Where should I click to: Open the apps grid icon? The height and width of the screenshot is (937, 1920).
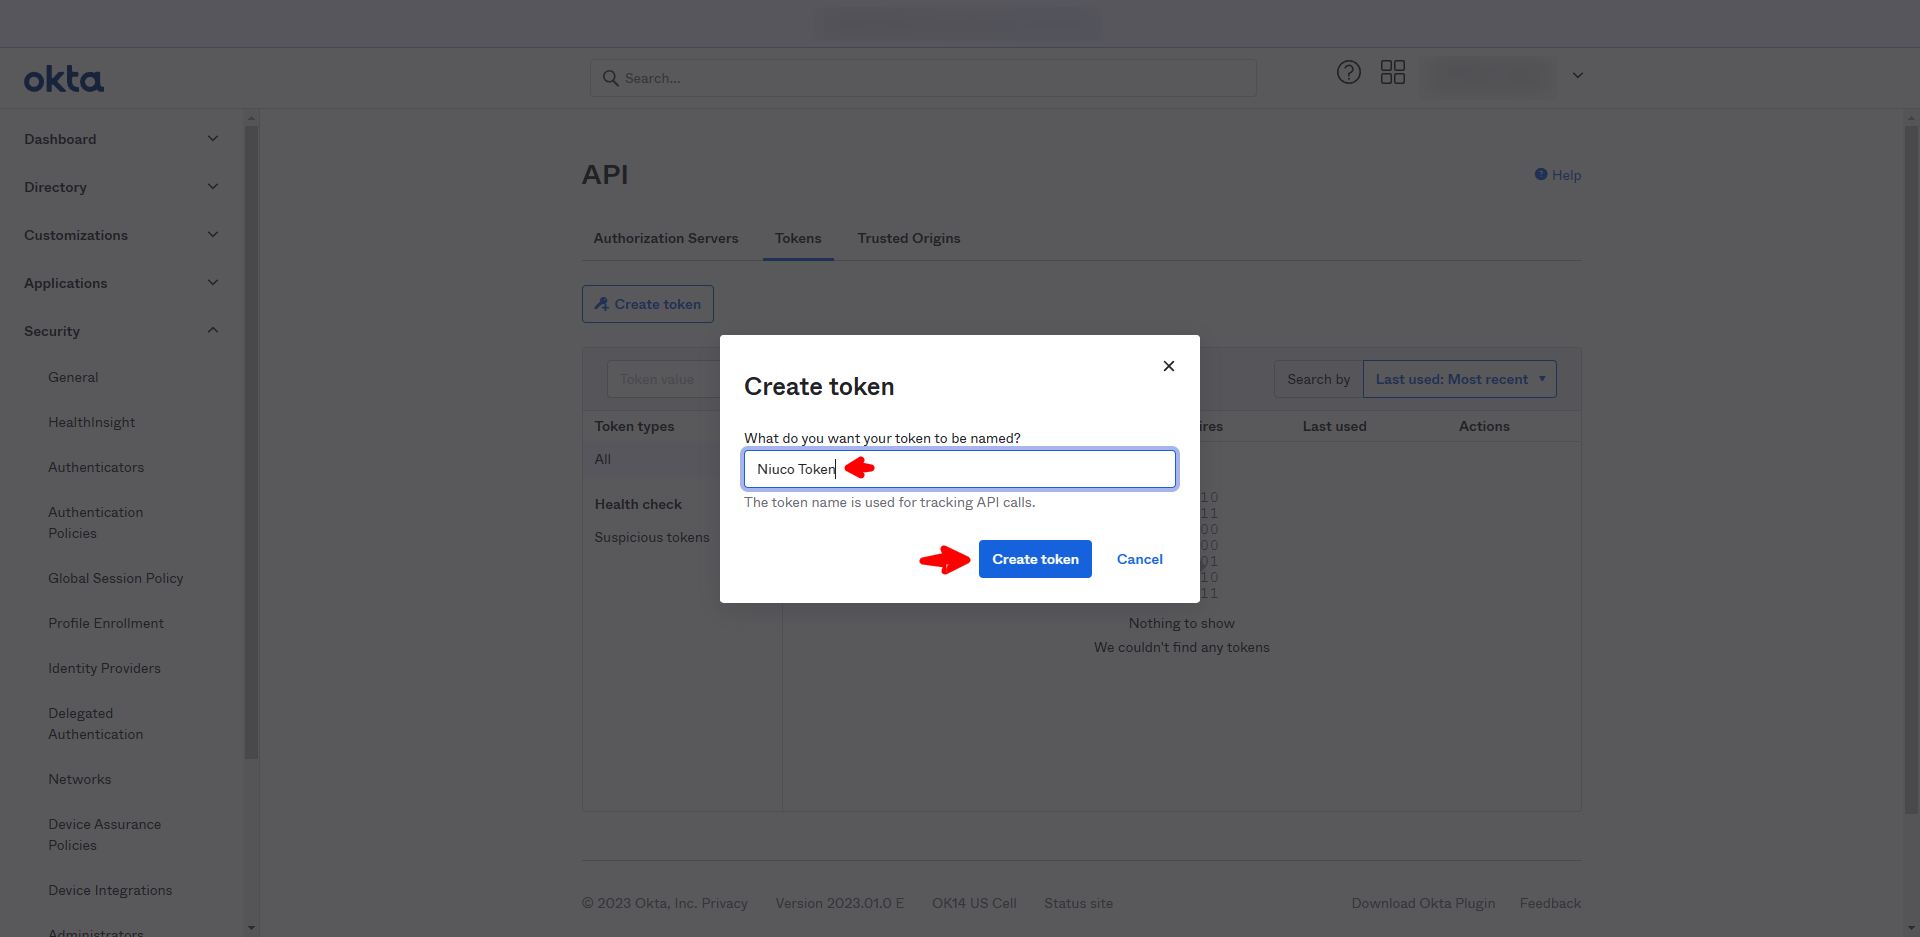tap(1393, 72)
